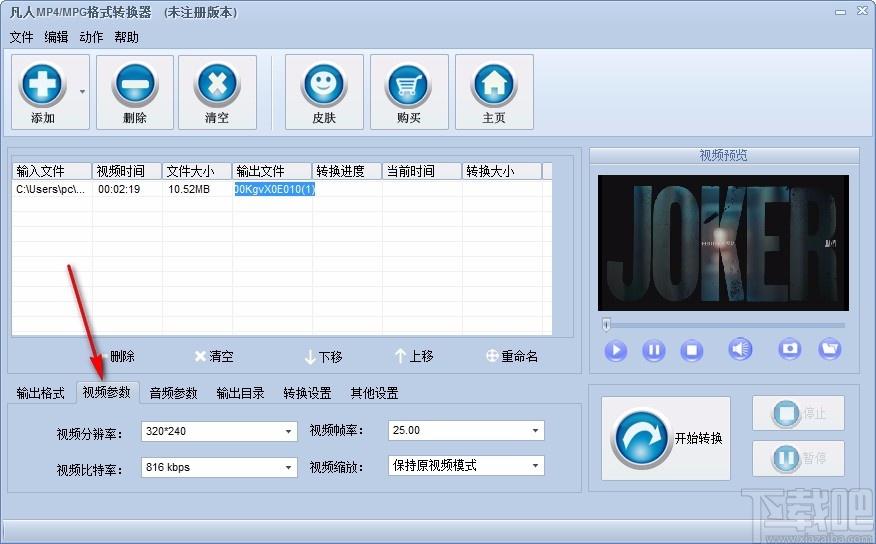The height and width of the screenshot is (544, 876).
Task: Click the 删除 minus toolbar icon
Action: [x=135, y=84]
